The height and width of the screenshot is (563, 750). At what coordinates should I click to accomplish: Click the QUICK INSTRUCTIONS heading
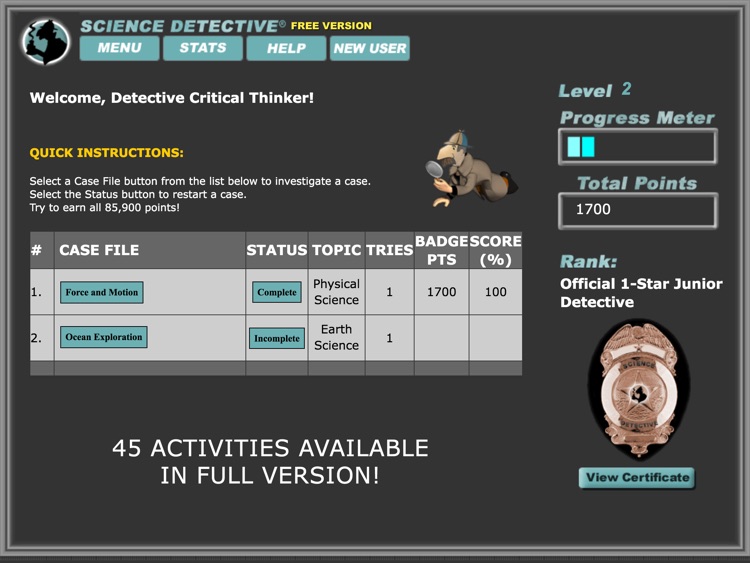tap(106, 153)
